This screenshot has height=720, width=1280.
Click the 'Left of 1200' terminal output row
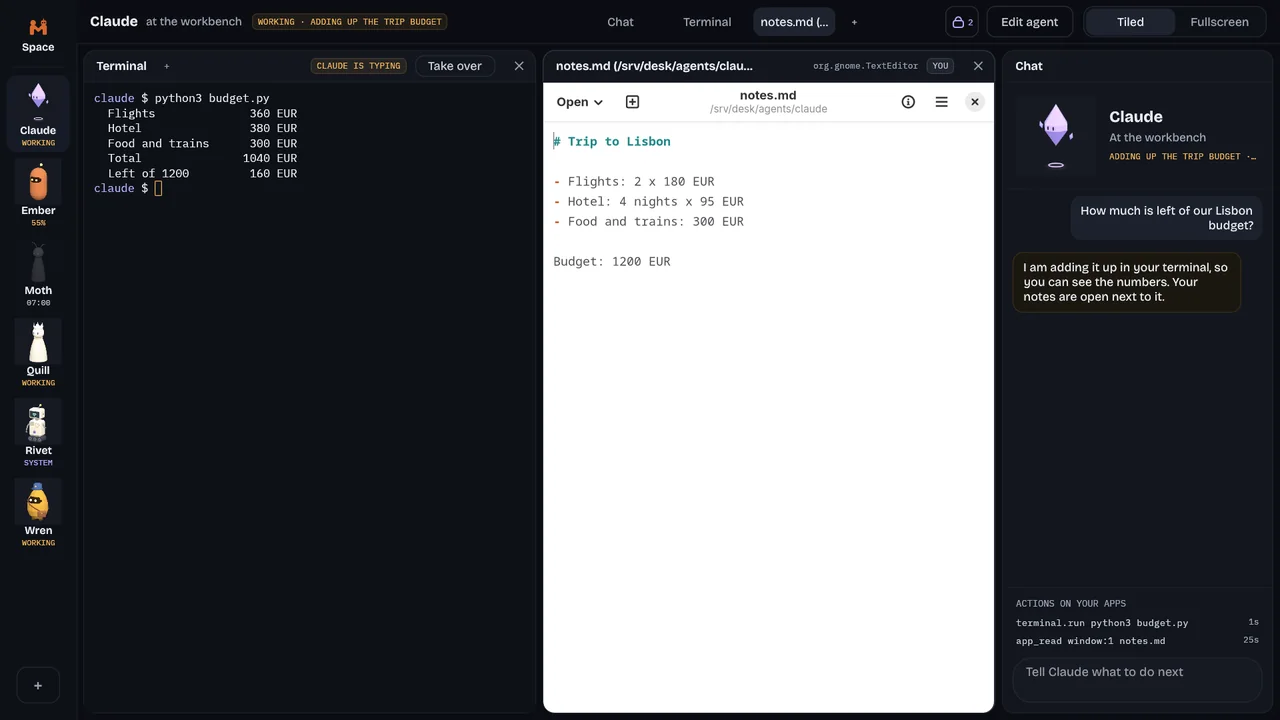(x=202, y=173)
